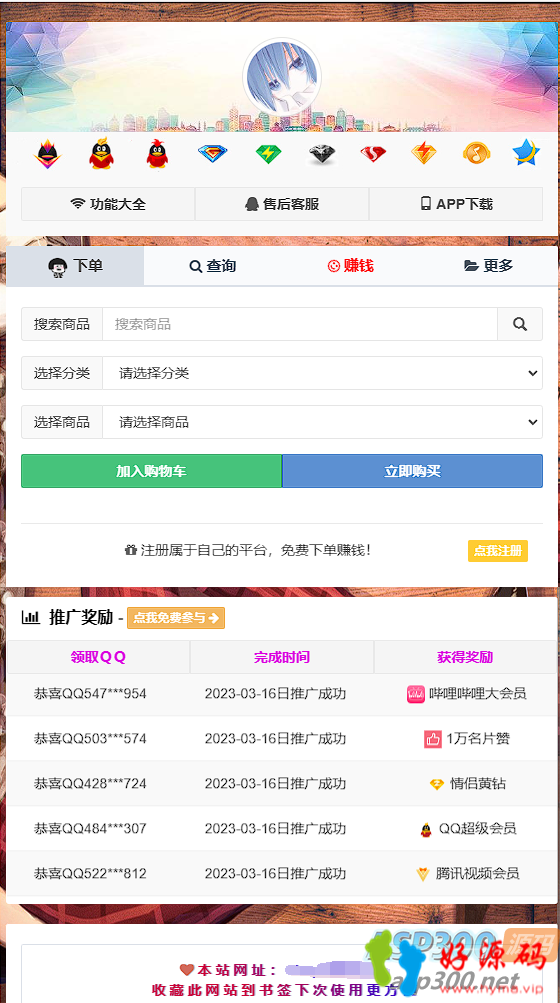Click the 腾讯视频会员 reward text
This screenshot has width=560, height=1003.
pos(477,874)
